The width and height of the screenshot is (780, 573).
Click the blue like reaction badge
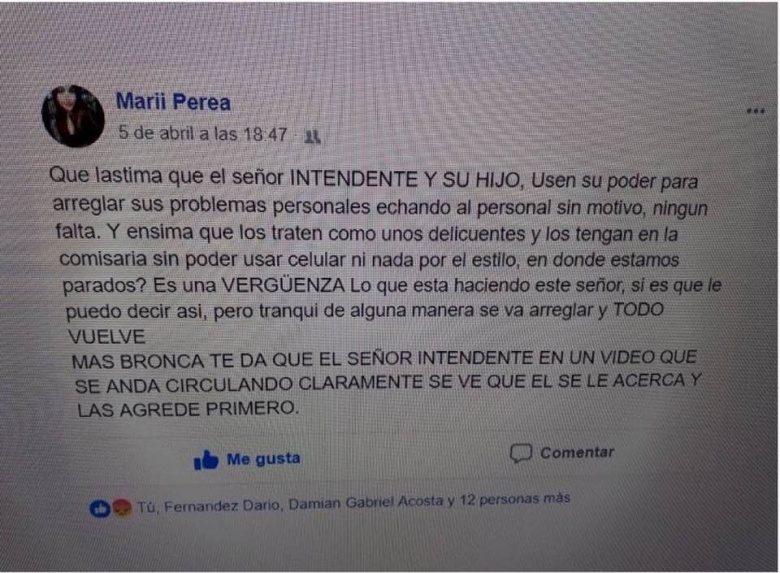coord(99,508)
